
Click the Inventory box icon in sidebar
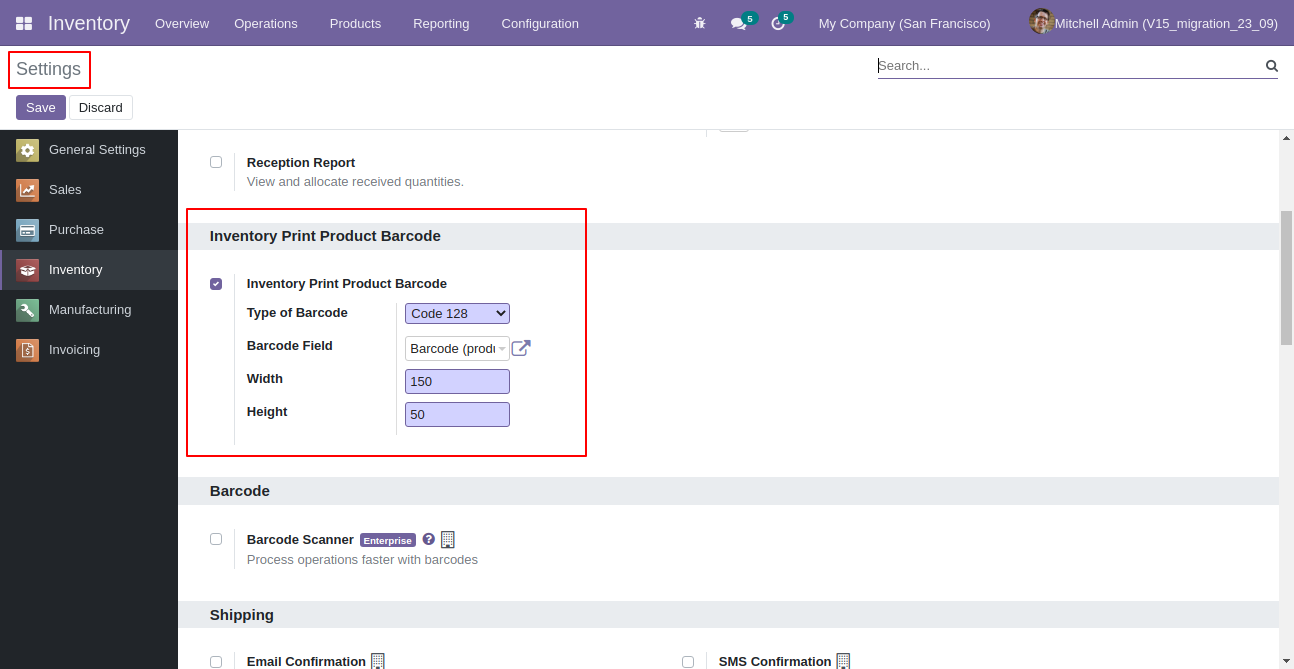tap(27, 270)
